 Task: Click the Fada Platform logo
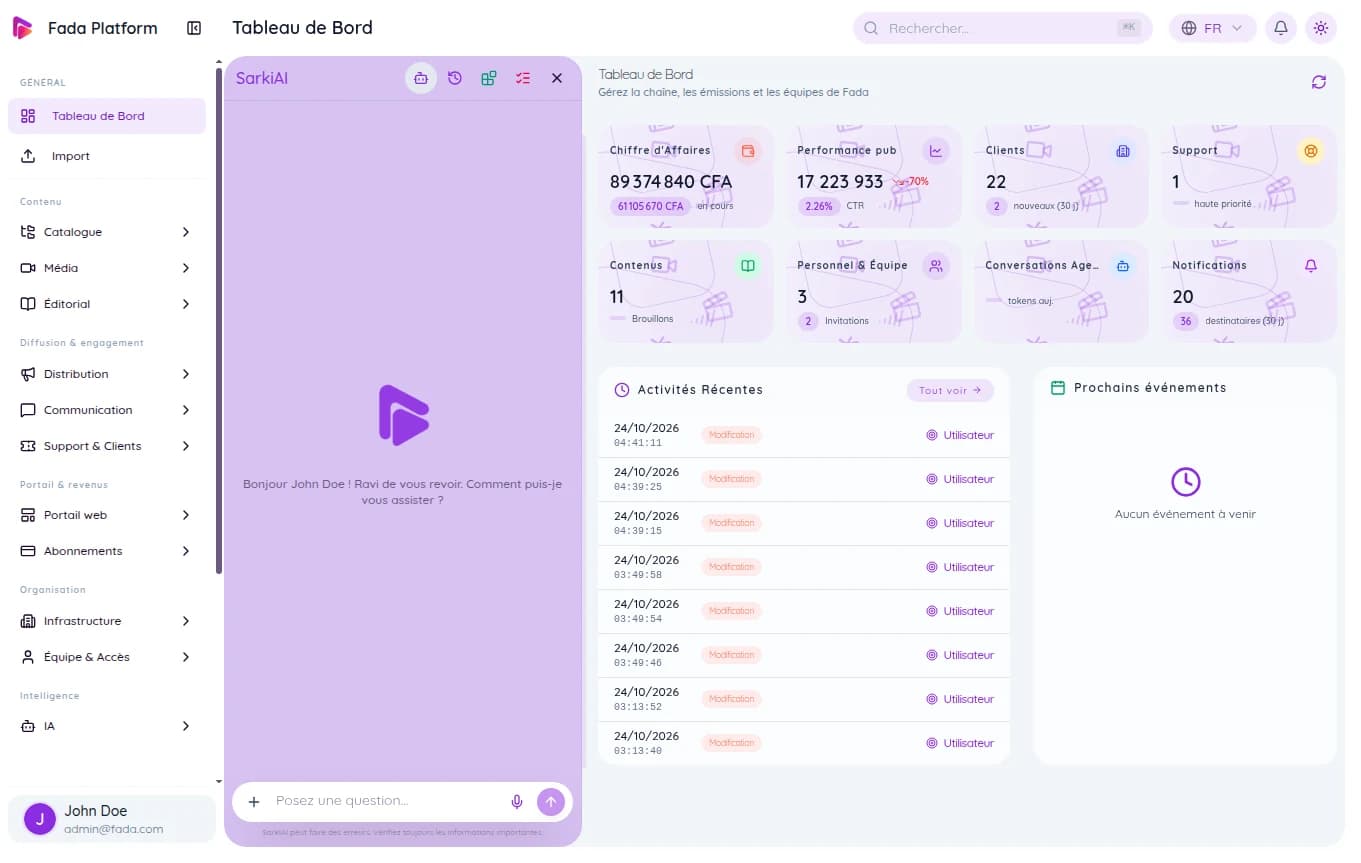[x=22, y=28]
